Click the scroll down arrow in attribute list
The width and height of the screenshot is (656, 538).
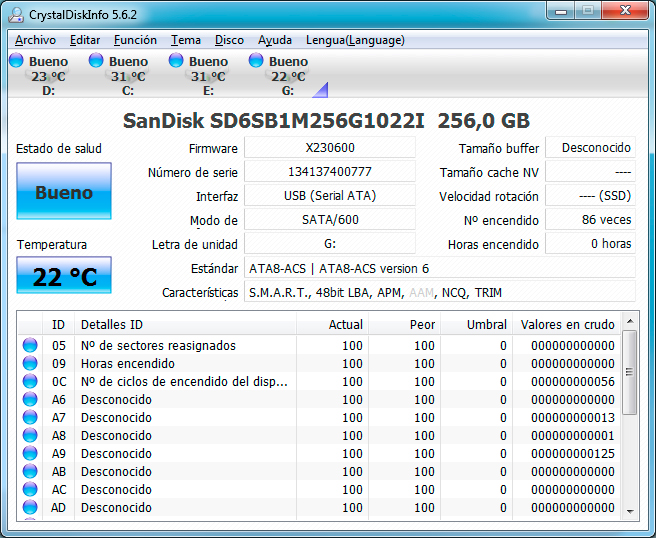pos(629,510)
